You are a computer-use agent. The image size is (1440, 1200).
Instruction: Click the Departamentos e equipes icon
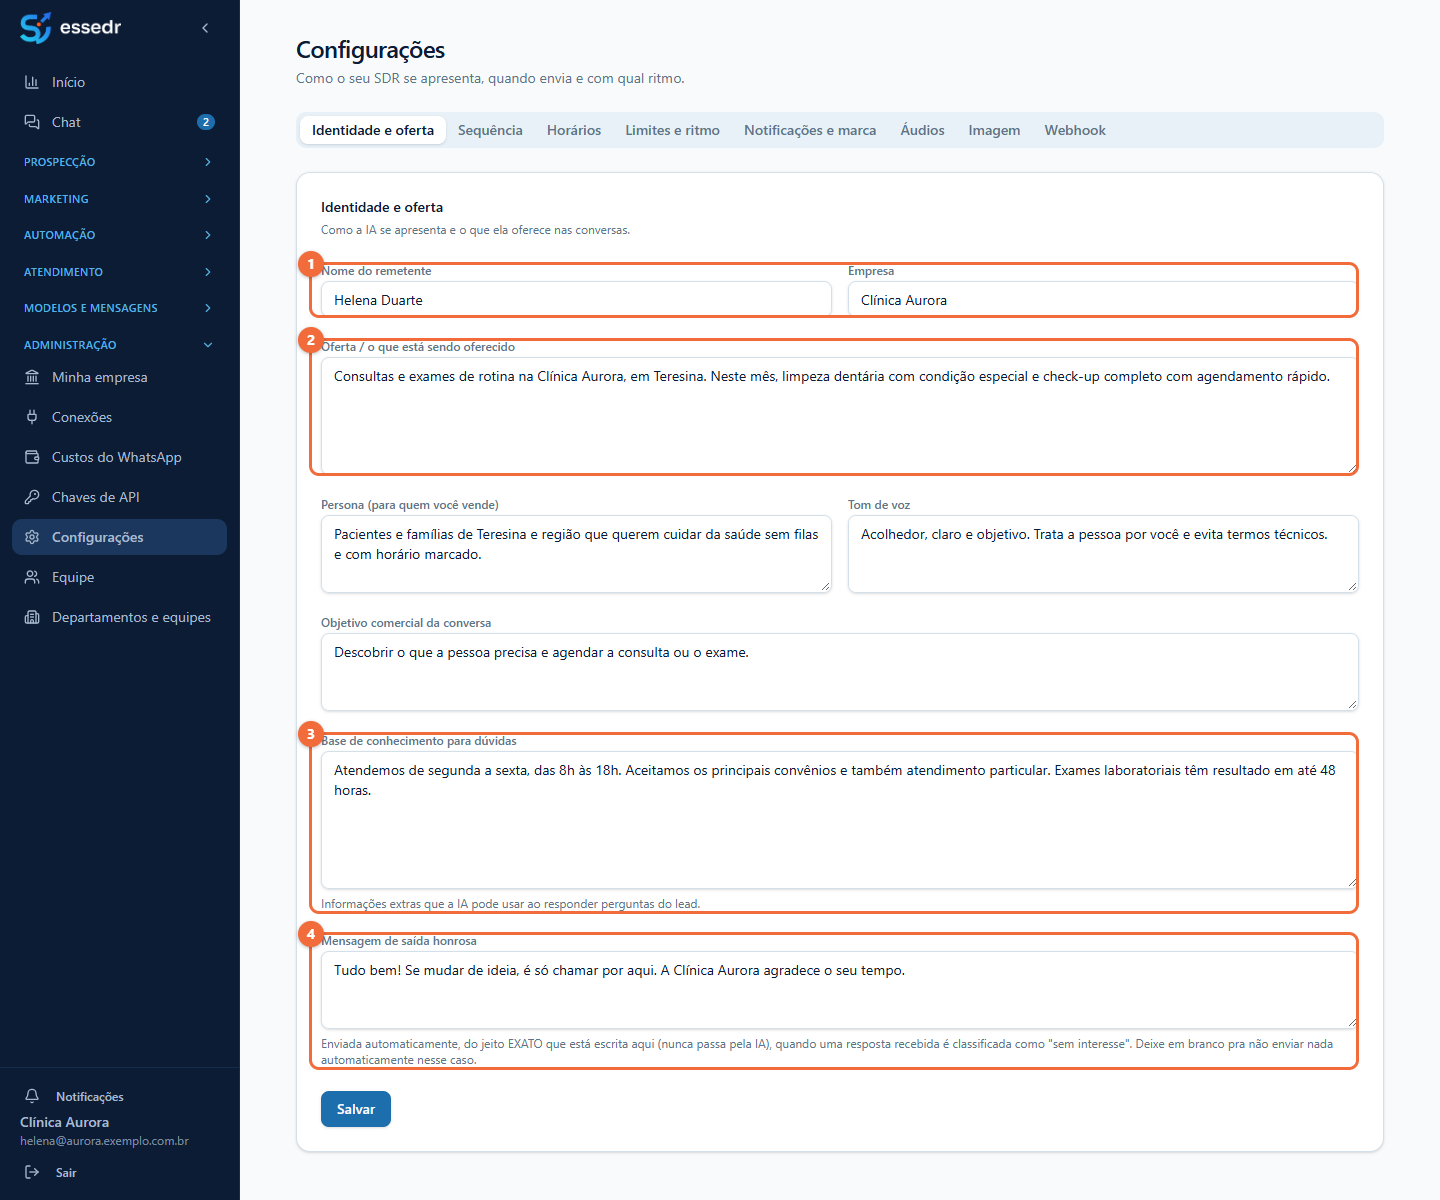pos(32,617)
